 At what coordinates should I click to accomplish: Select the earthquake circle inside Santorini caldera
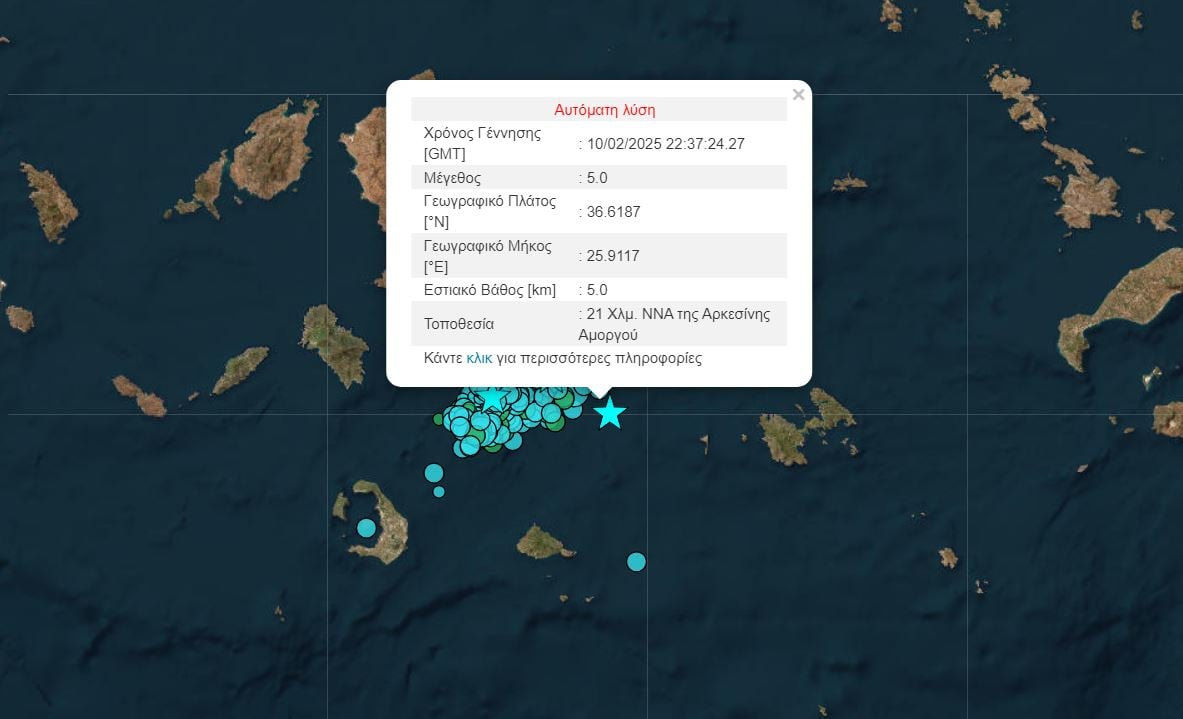point(366,527)
